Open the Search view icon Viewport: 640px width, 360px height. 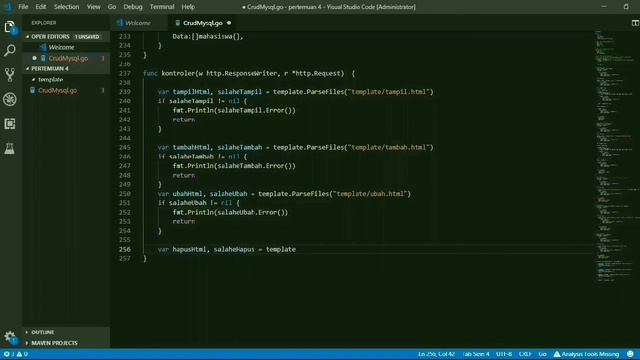tap(10, 50)
